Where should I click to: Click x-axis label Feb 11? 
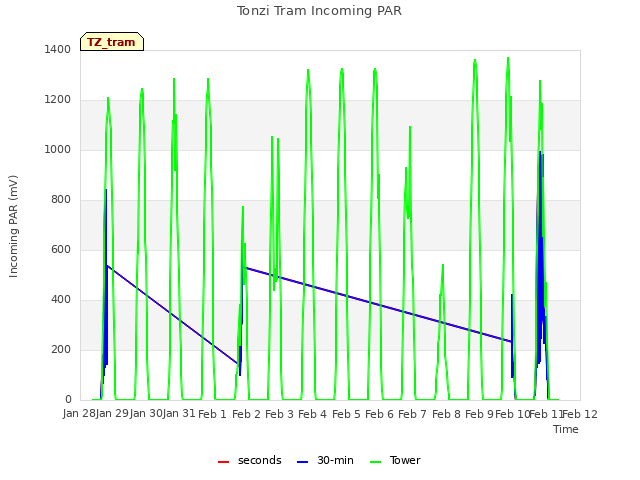546,414
